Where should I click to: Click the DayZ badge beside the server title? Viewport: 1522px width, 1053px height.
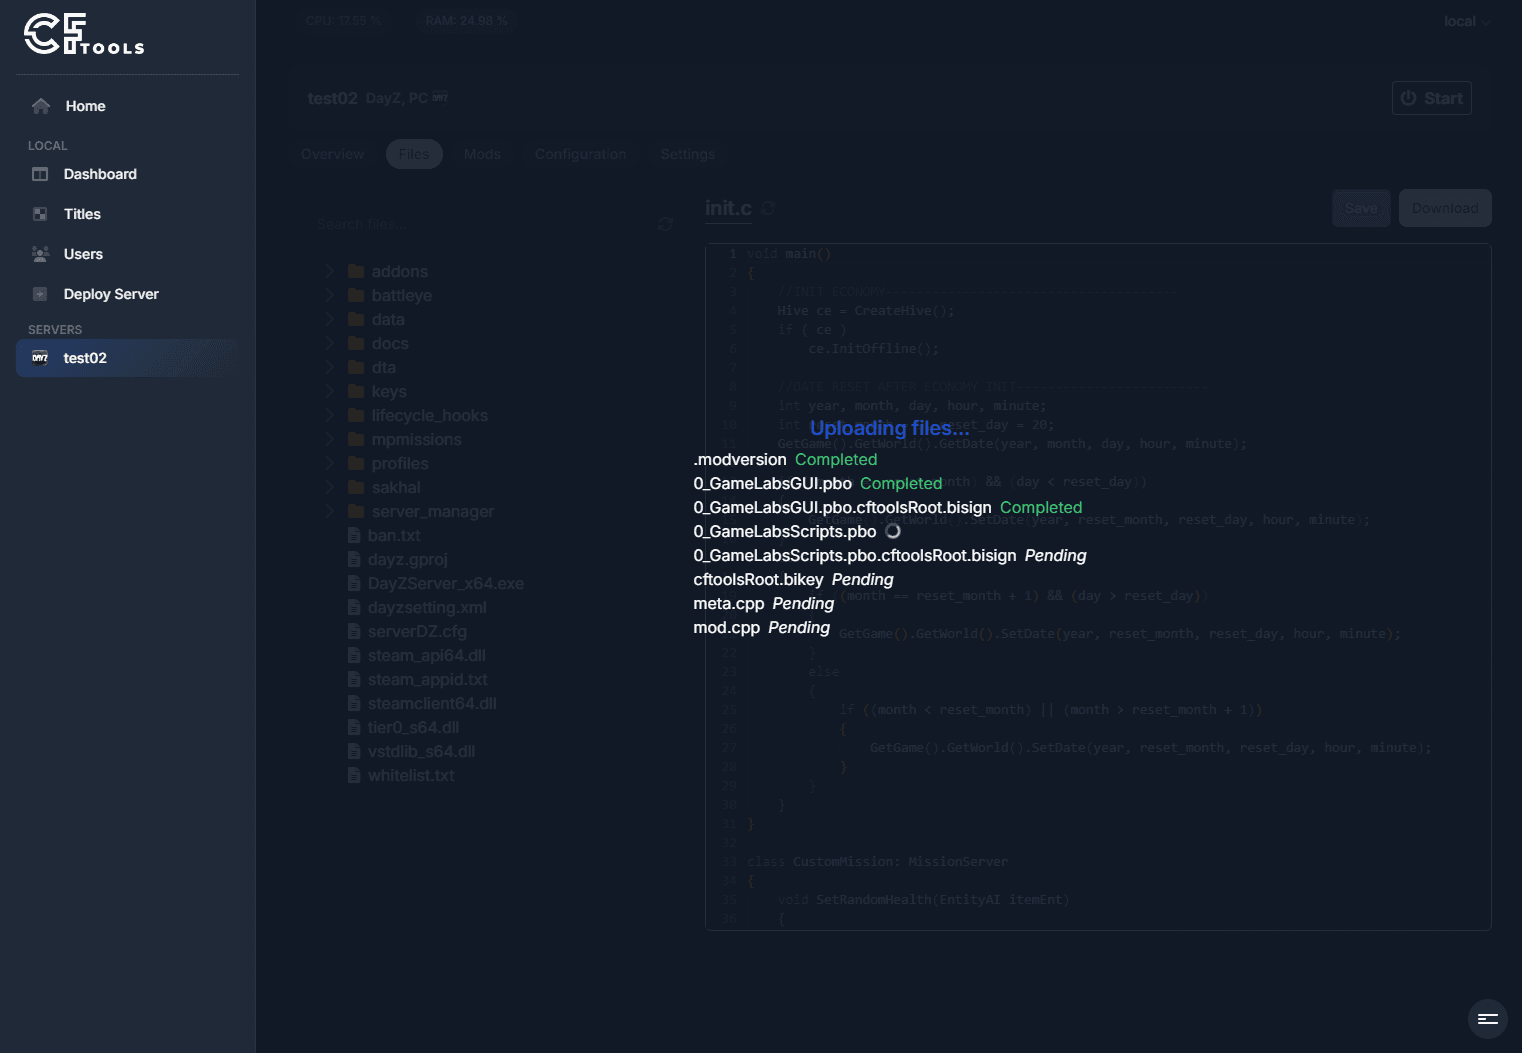(440, 98)
